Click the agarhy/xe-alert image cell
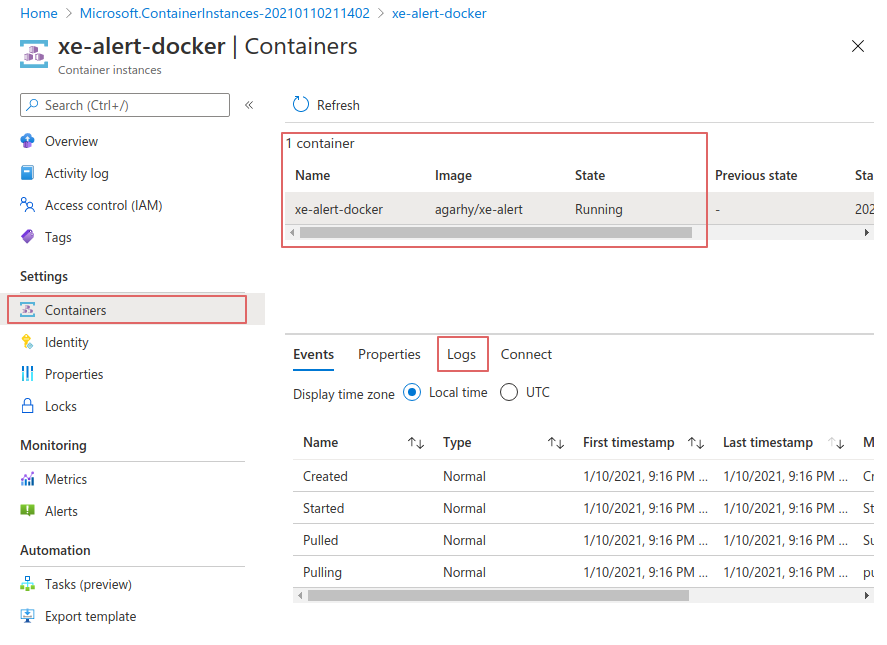Viewport: 887px width, 645px height. pos(479,209)
